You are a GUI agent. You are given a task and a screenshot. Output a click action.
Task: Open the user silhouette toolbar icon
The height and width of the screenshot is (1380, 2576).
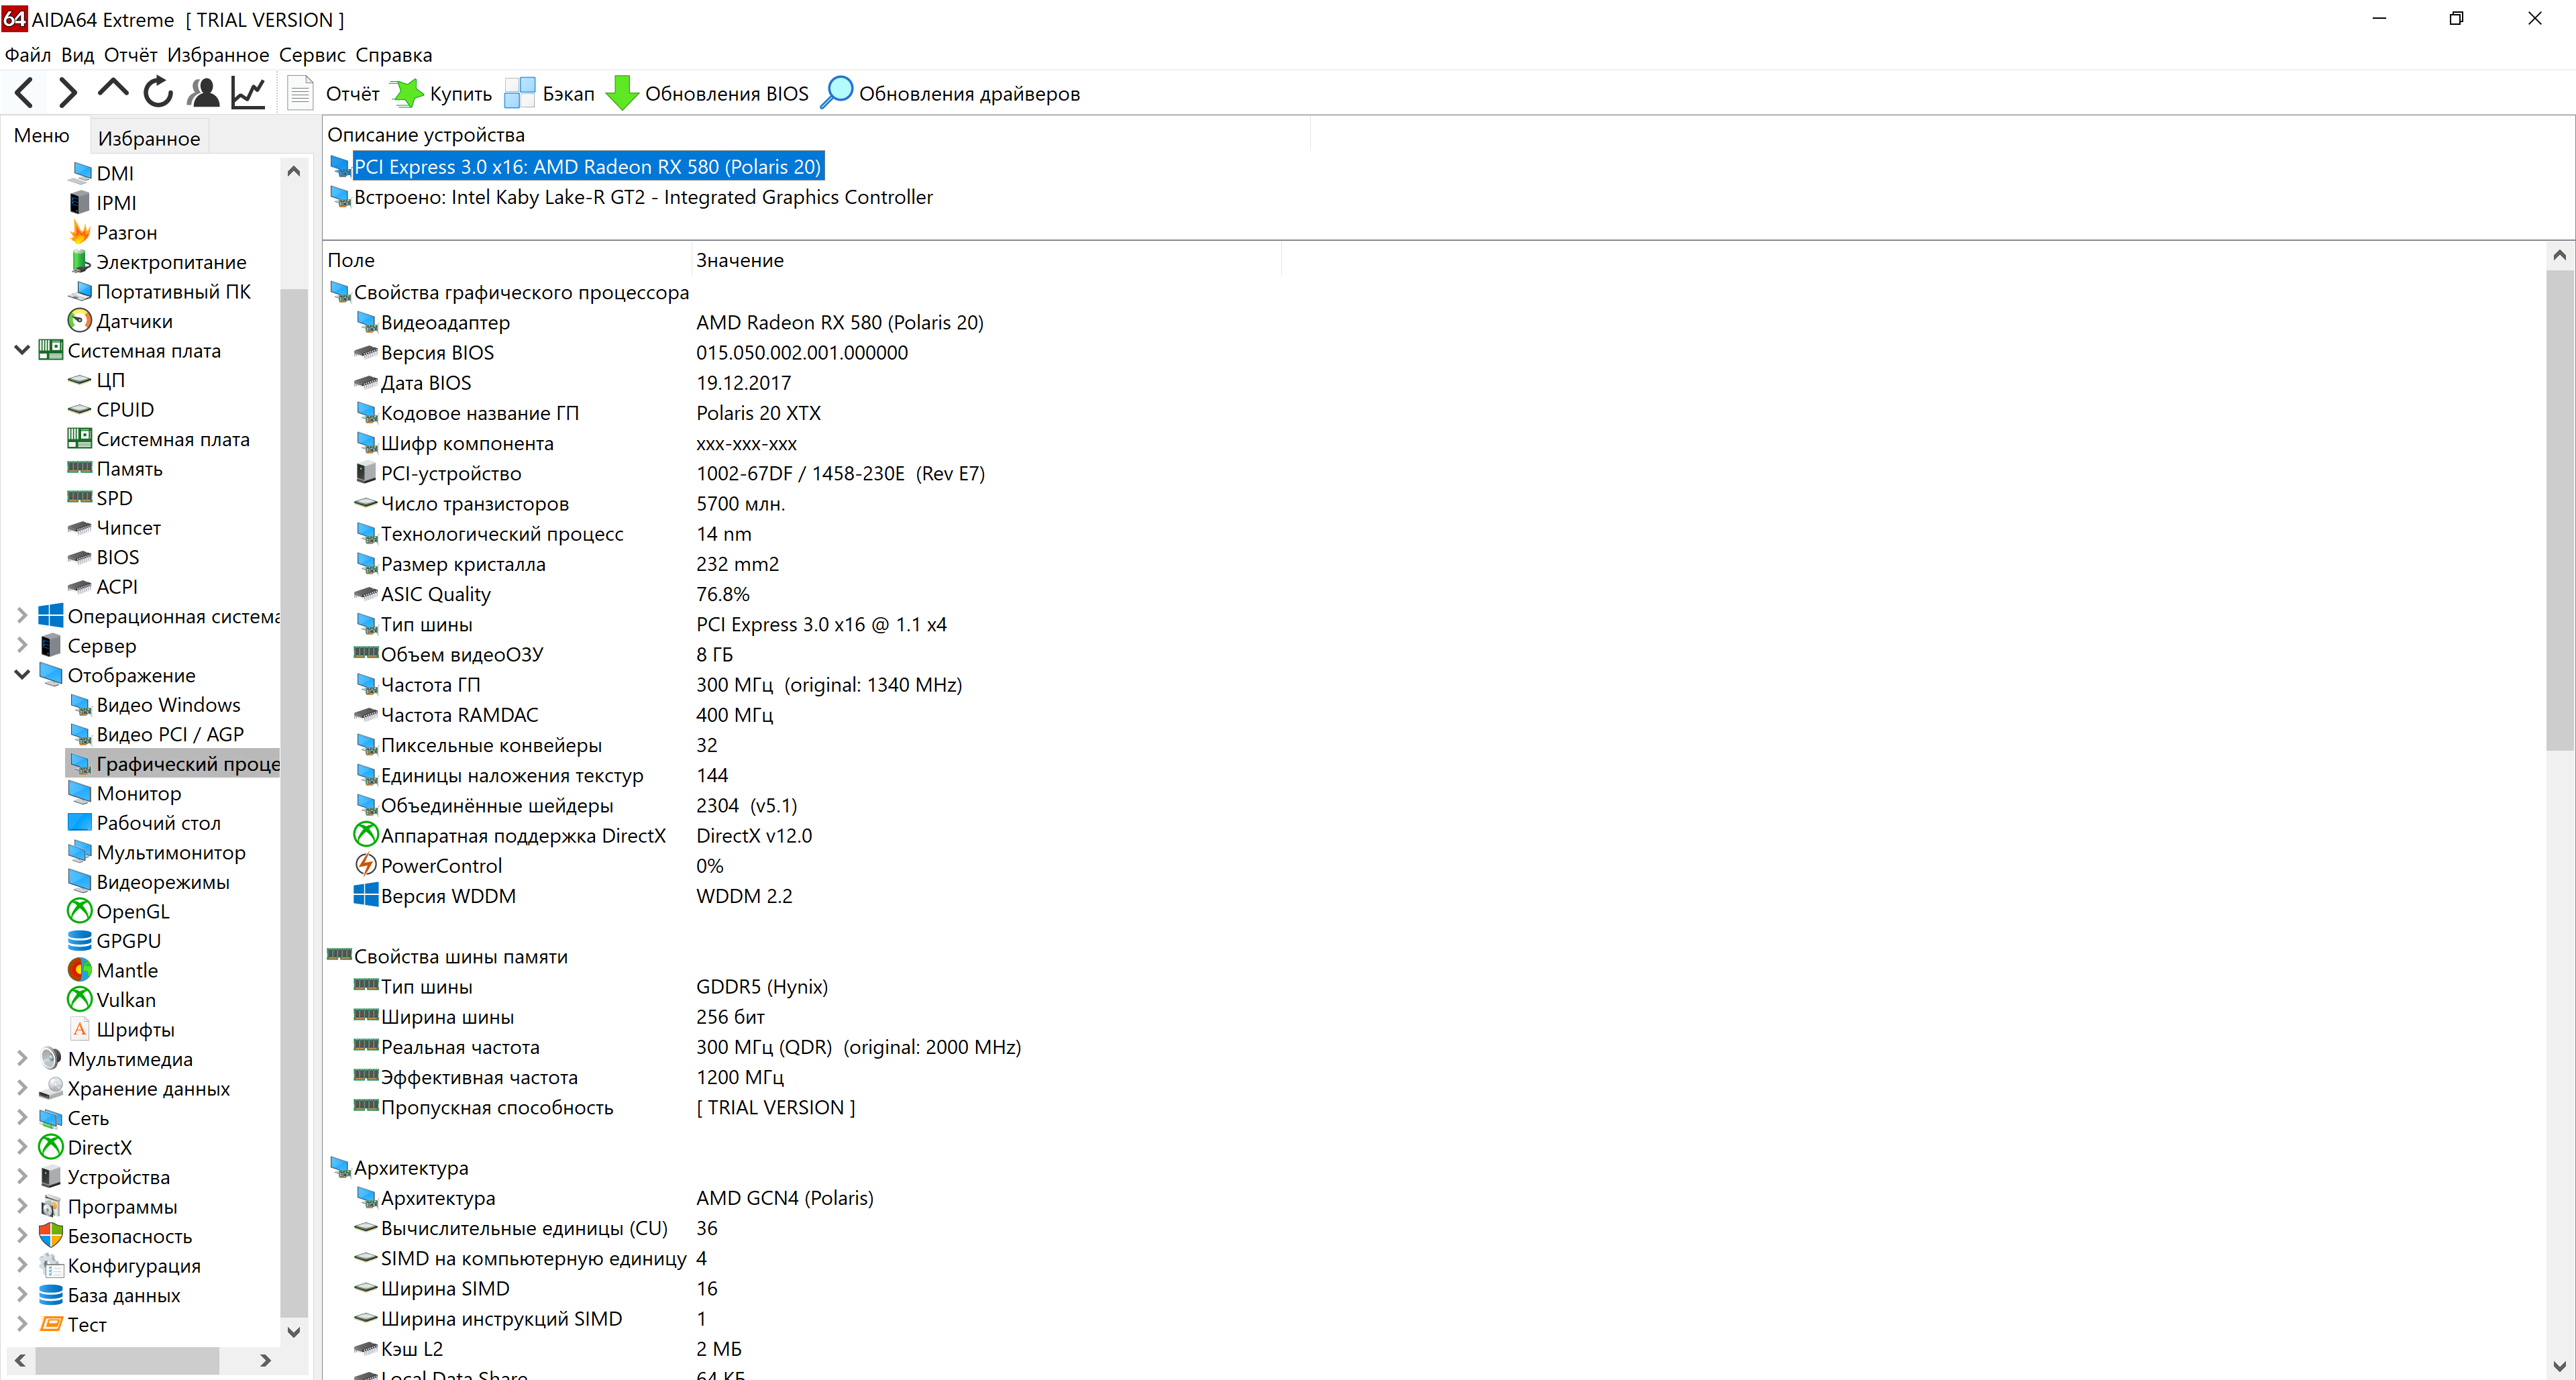click(203, 93)
